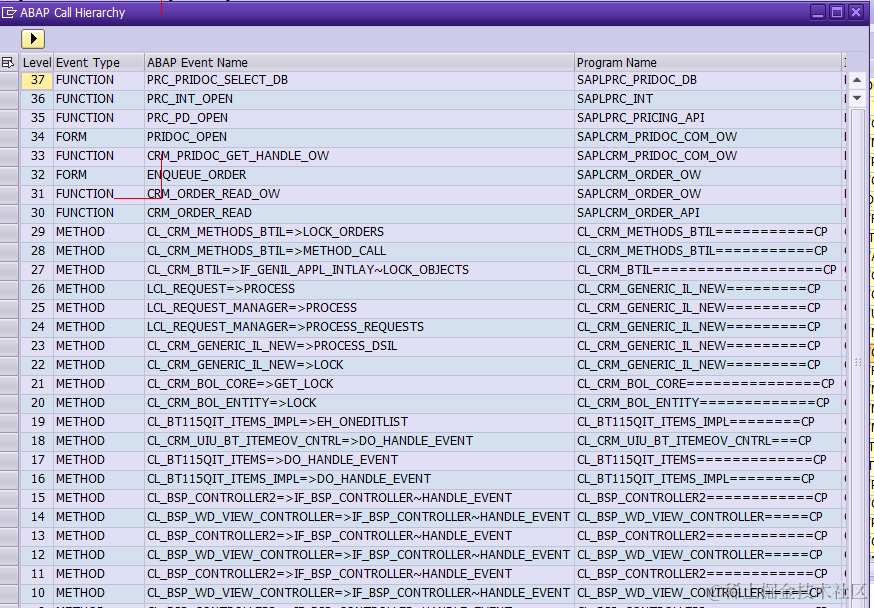
Task: Click the Event Type column header
Action: pyautogui.click(x=99, y=62)
